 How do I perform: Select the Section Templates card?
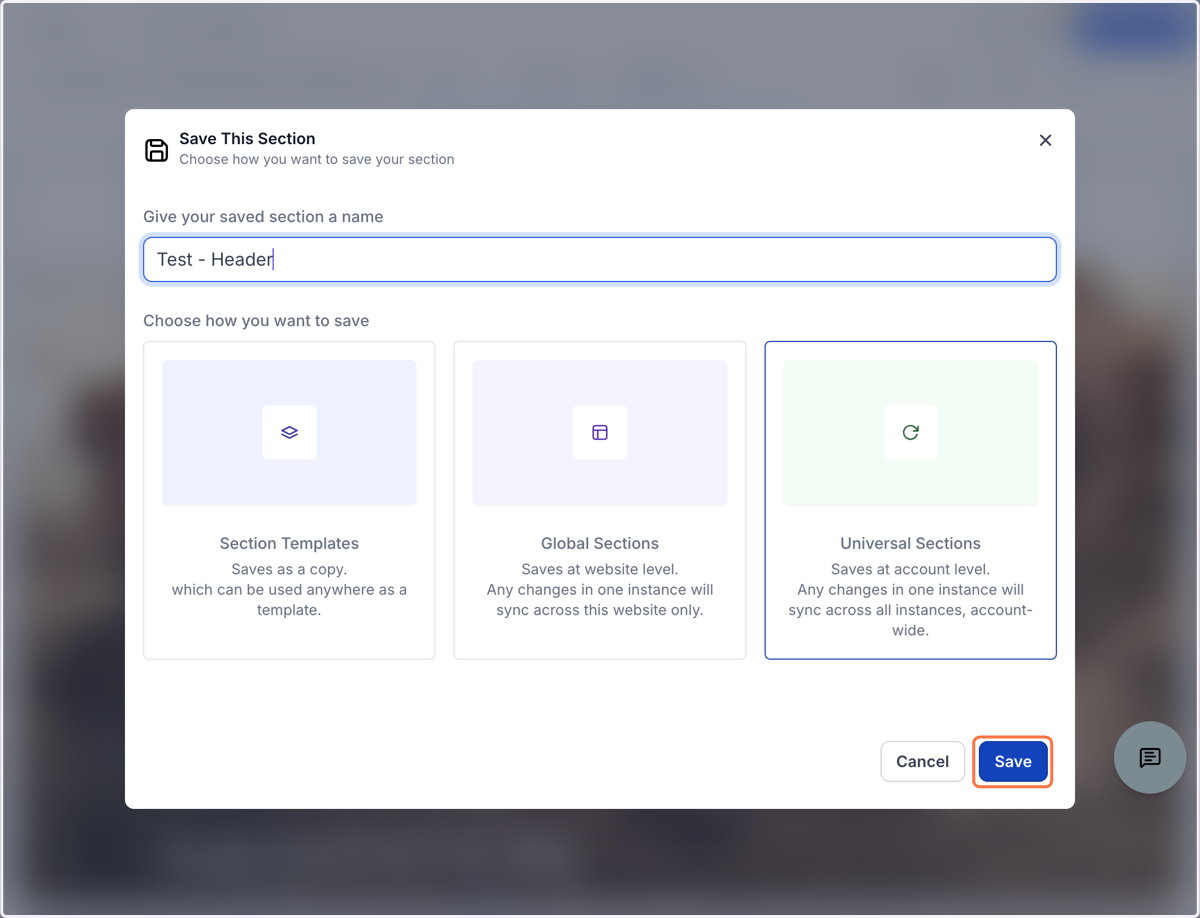point(289,500)
